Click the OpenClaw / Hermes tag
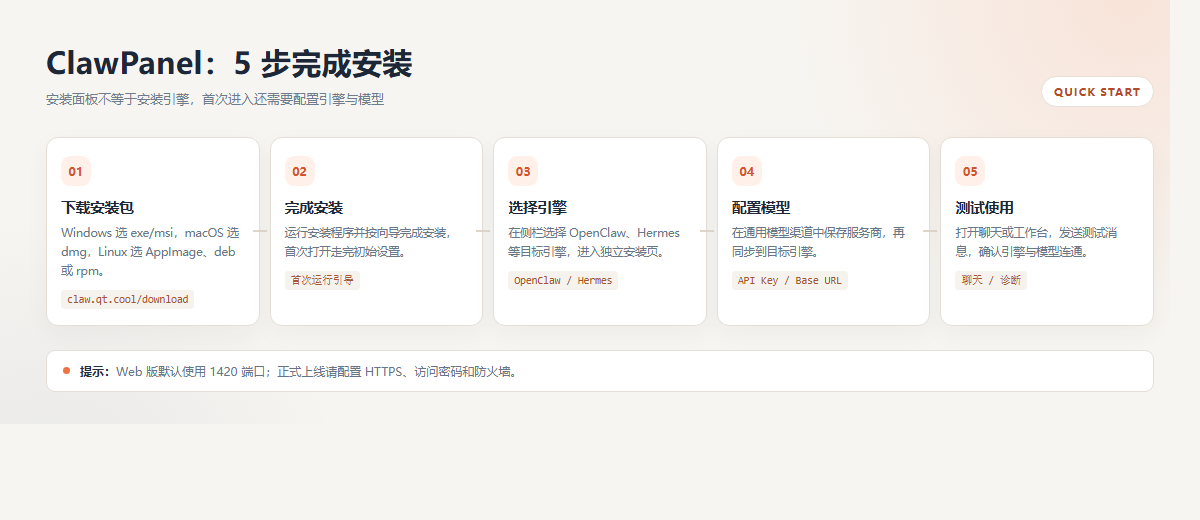The height and width of the screenshot is (520, 1200). coord(563,280)
